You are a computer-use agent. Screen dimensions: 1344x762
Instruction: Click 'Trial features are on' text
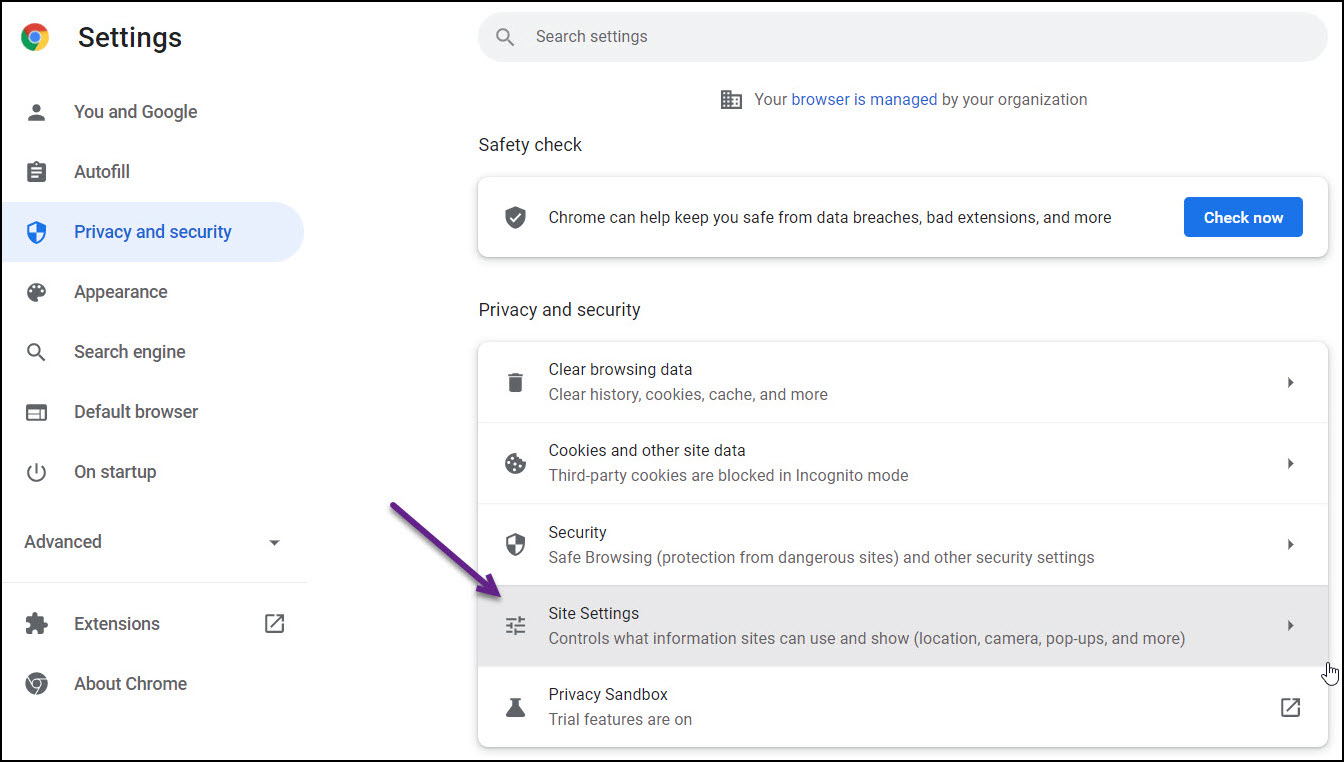click(620, 719)
